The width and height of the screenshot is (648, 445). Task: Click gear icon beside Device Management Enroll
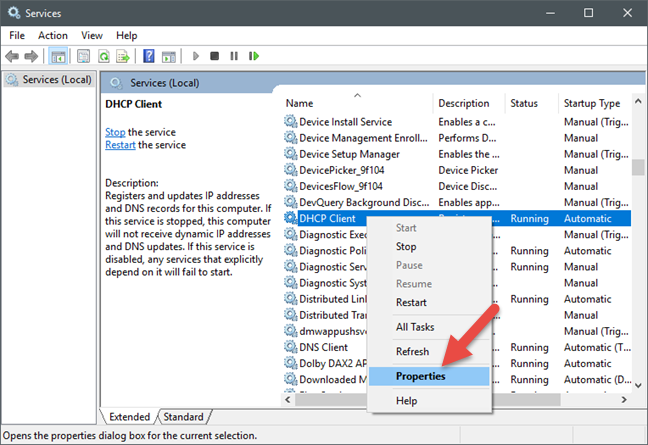tap(291, 138)
